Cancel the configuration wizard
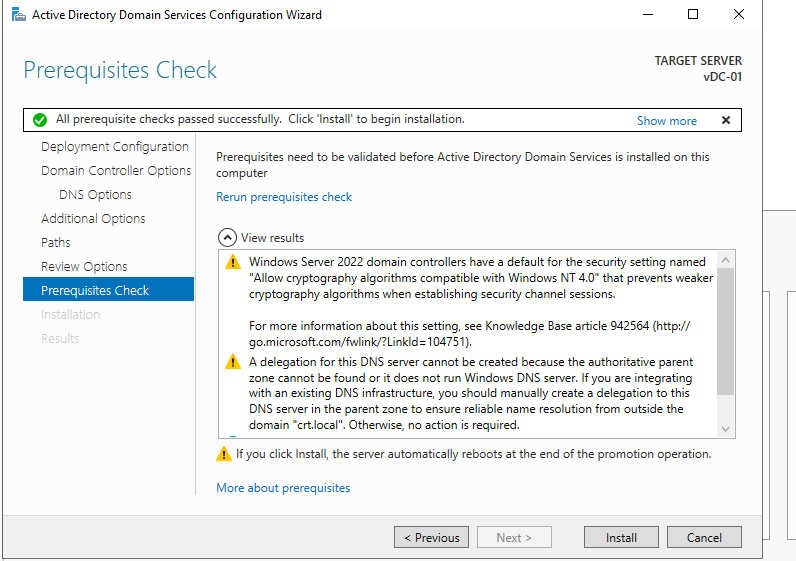The height and width of the screenshot is (561, 796). pyautogui.click(x=704, y=537)
